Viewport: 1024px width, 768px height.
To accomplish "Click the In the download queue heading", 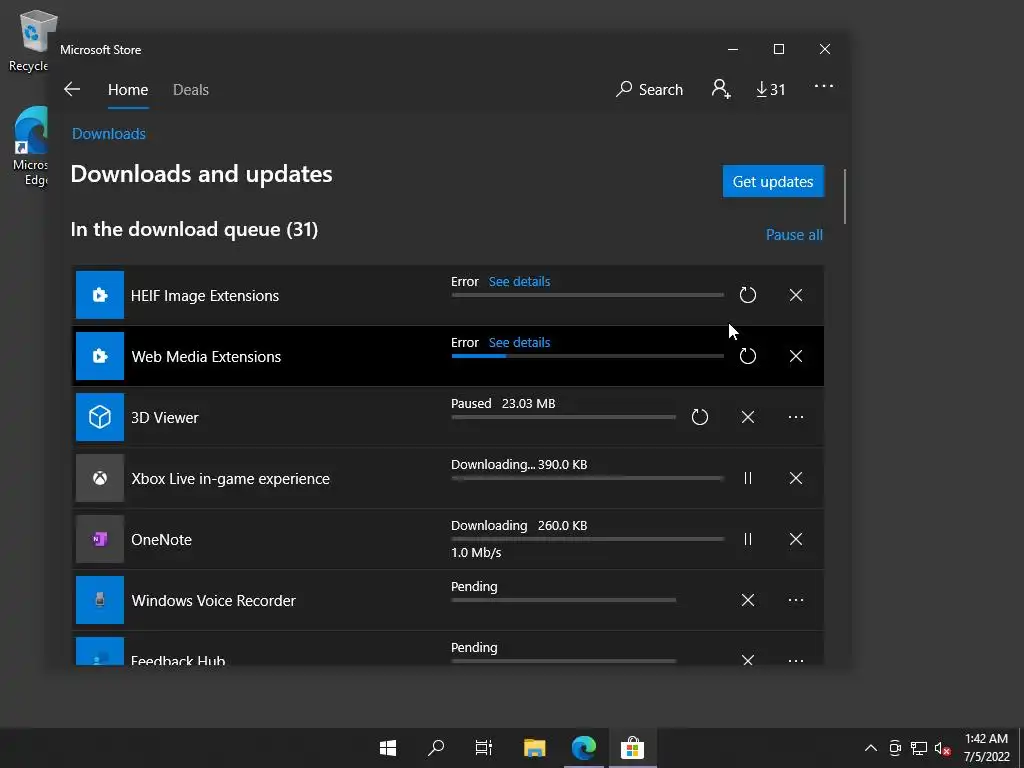I will 194,229.
